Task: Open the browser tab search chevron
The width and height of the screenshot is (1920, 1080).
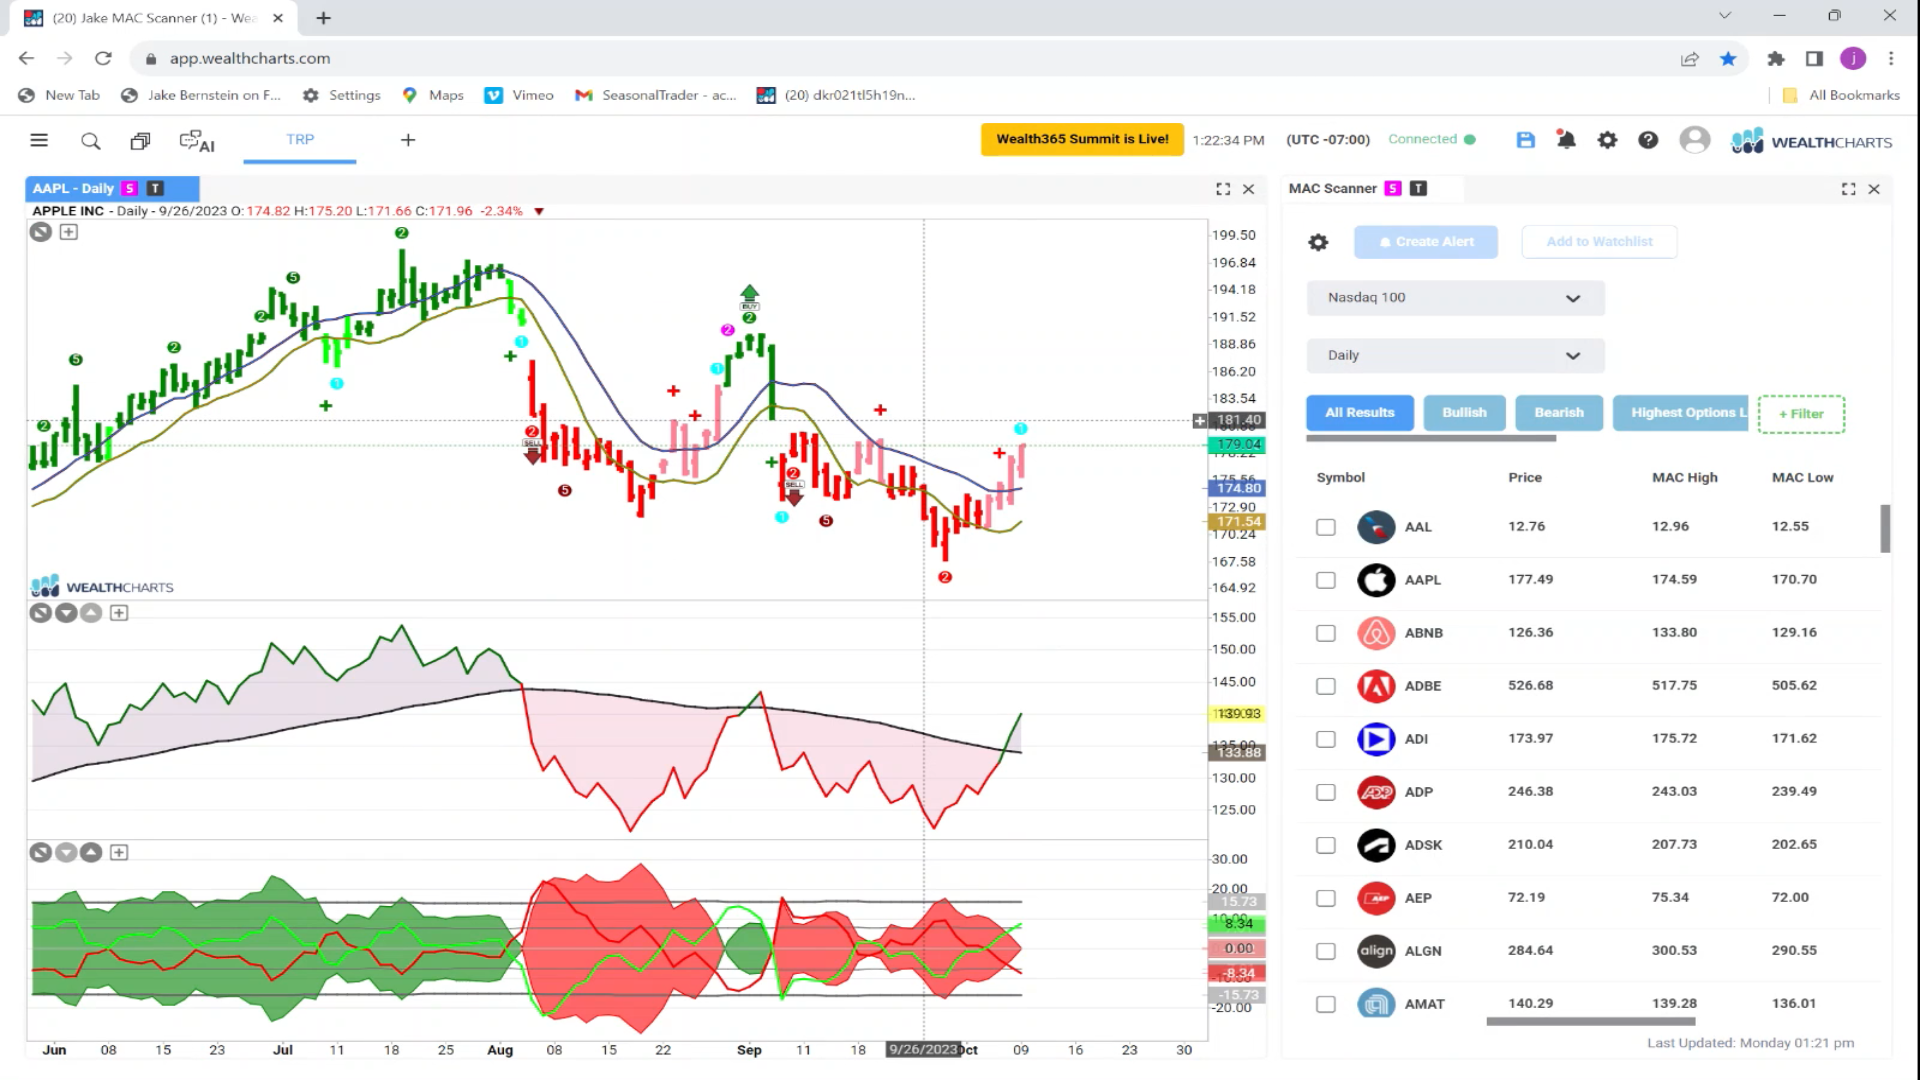Action: (1725, 16)
